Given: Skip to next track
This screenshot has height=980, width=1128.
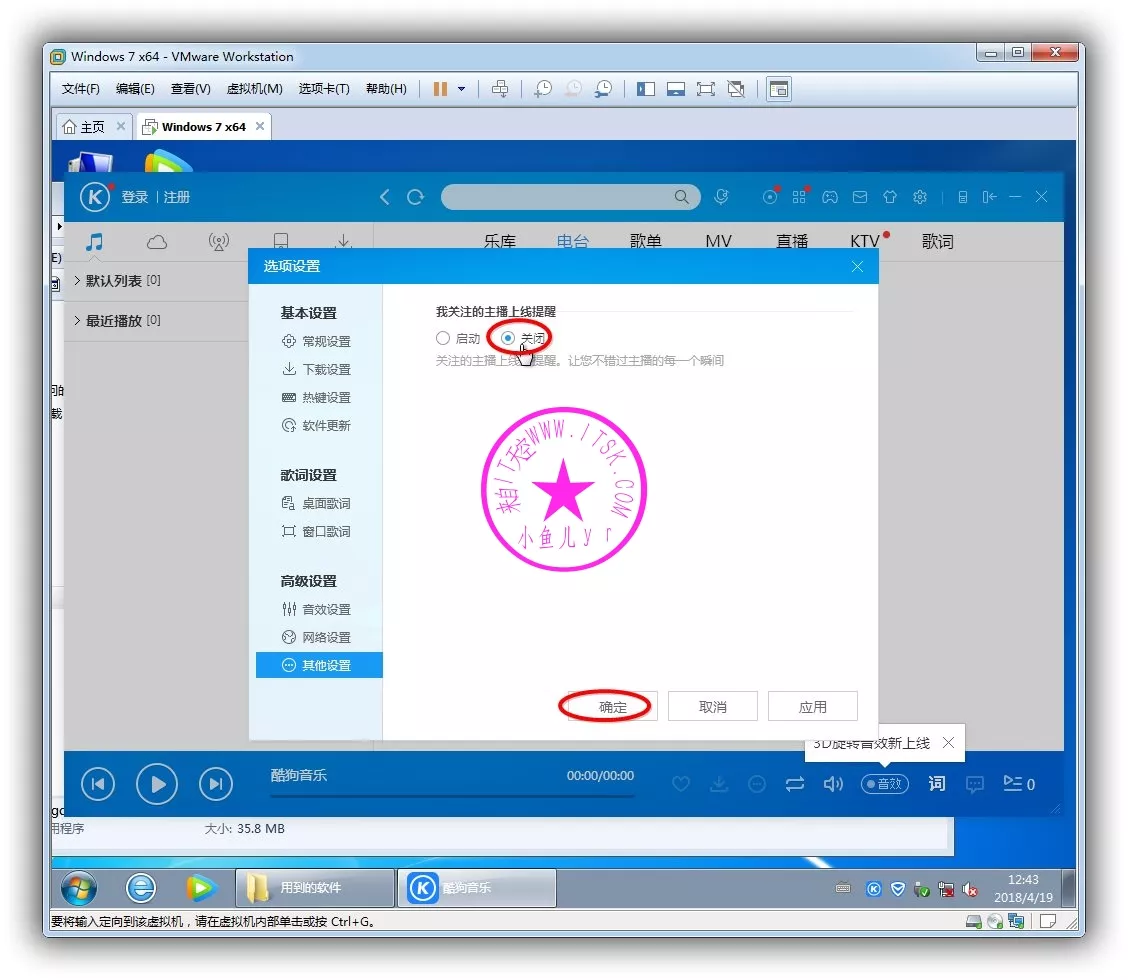Looking at the screenshot, I should (x=216, y=784).
